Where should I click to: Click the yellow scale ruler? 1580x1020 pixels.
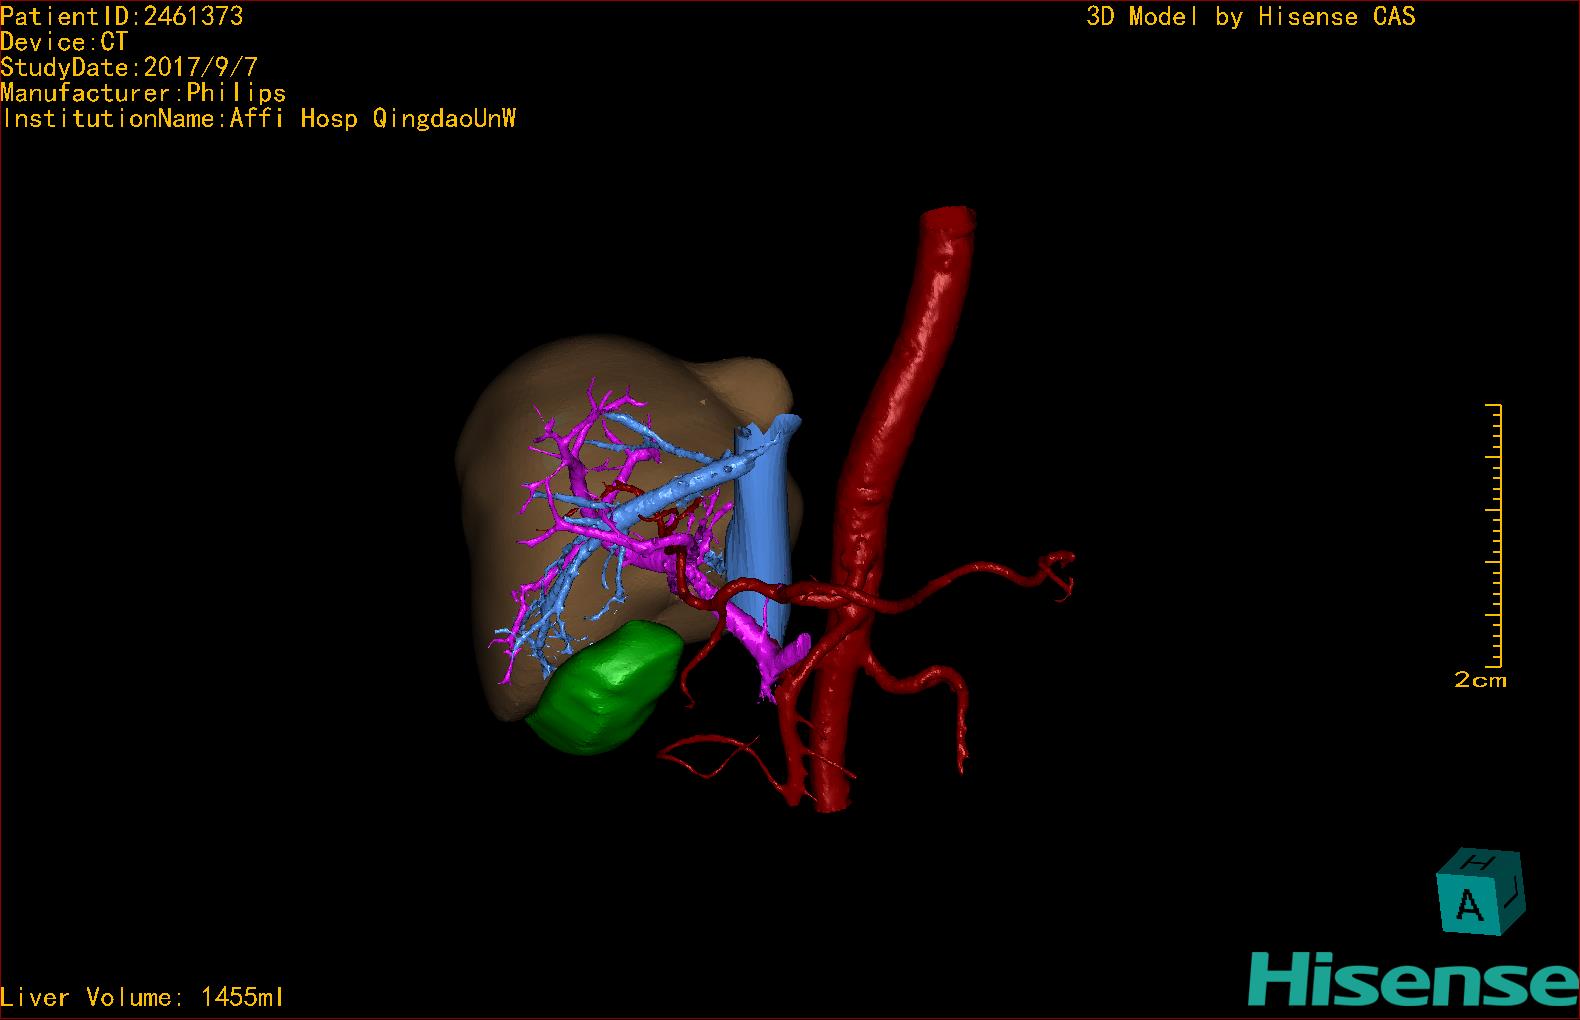coord(1494,535)
